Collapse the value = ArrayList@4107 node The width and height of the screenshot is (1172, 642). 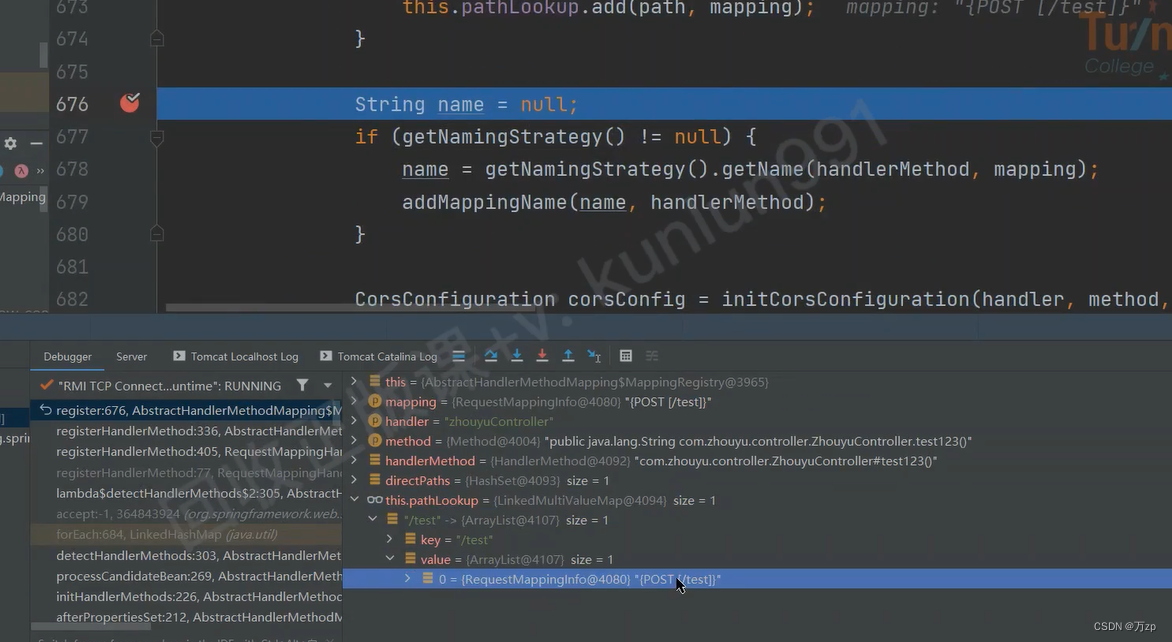389,558
